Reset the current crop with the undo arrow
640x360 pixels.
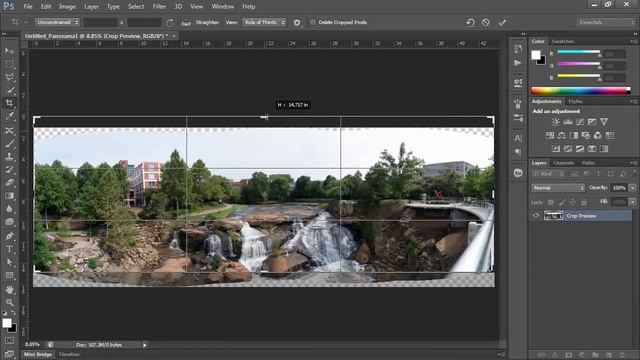click(x=471, y=22)
